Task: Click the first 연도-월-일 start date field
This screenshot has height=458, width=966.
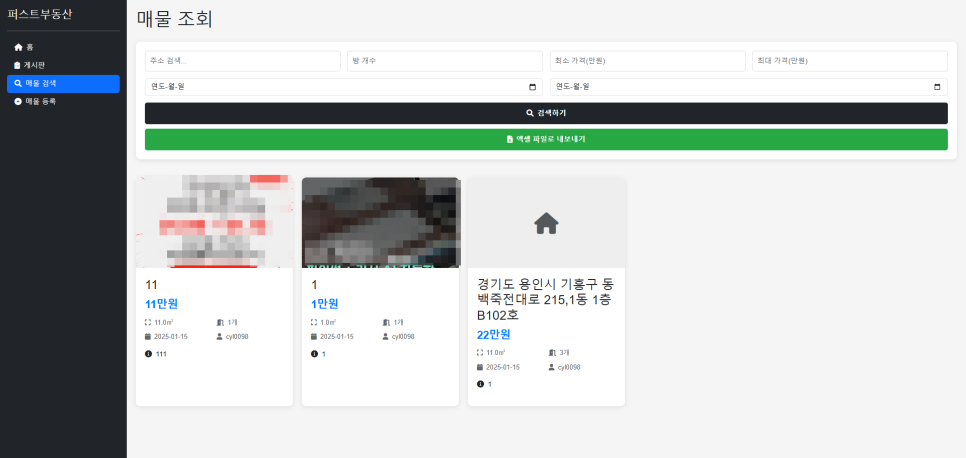Action: click(x=344, y=87)
